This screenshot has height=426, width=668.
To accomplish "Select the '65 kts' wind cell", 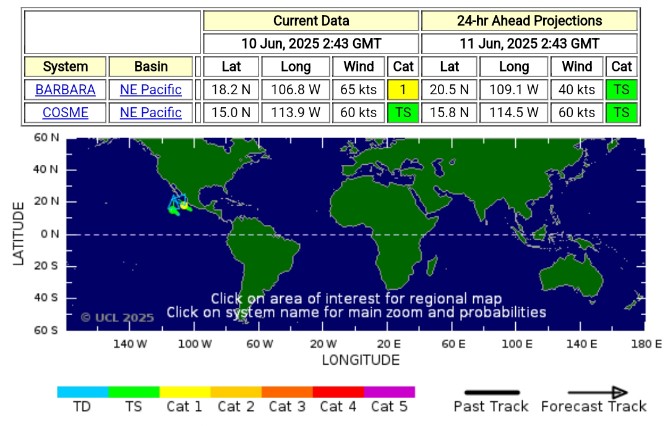I will click(x=358, y=89).
